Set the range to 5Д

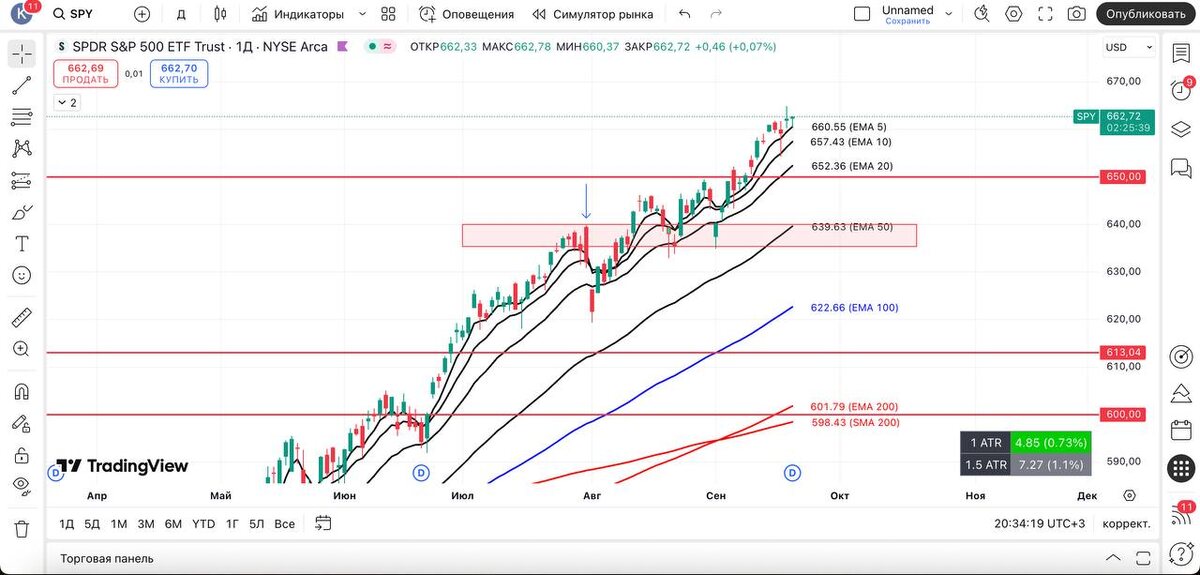coord(92,523)
